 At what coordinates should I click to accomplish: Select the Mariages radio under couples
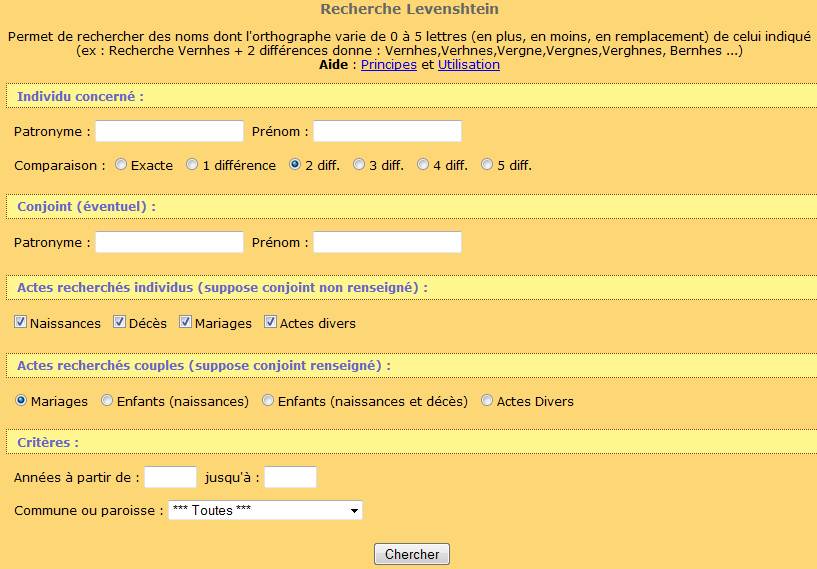(21, 400)
